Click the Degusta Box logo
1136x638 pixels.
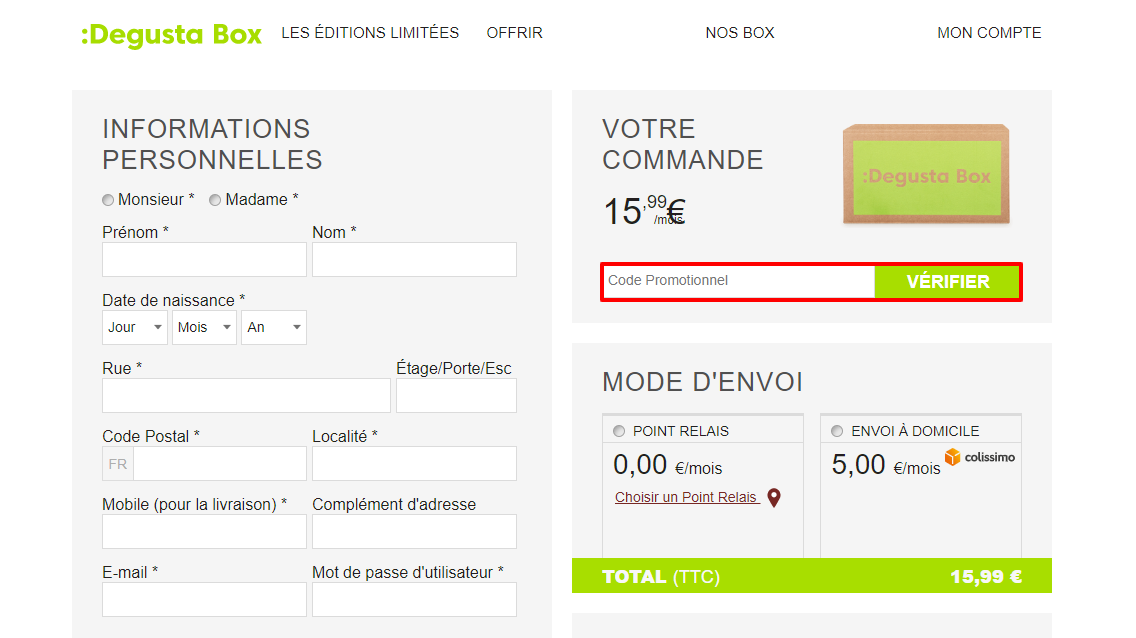pos(171,34)
